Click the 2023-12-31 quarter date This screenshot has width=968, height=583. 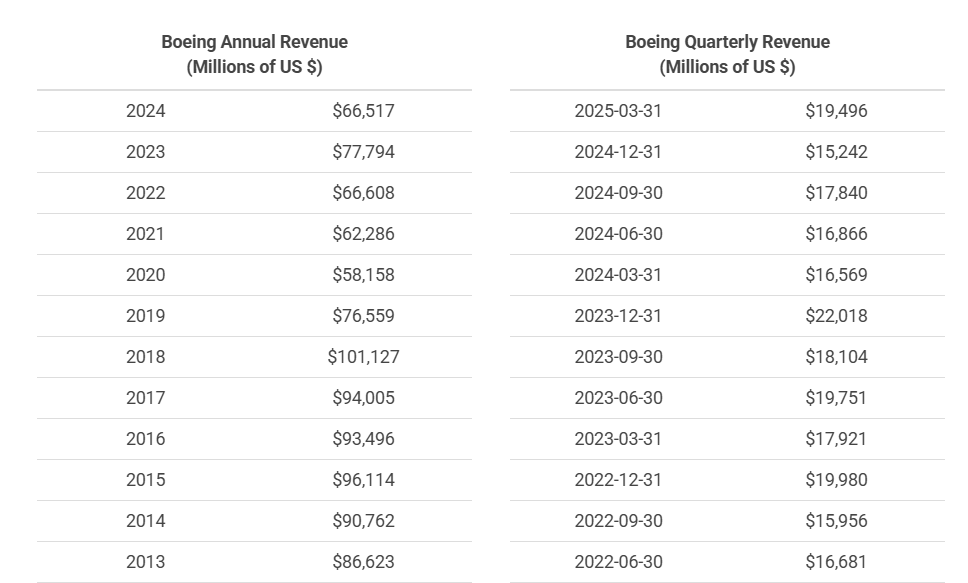[x=618, y=316]
